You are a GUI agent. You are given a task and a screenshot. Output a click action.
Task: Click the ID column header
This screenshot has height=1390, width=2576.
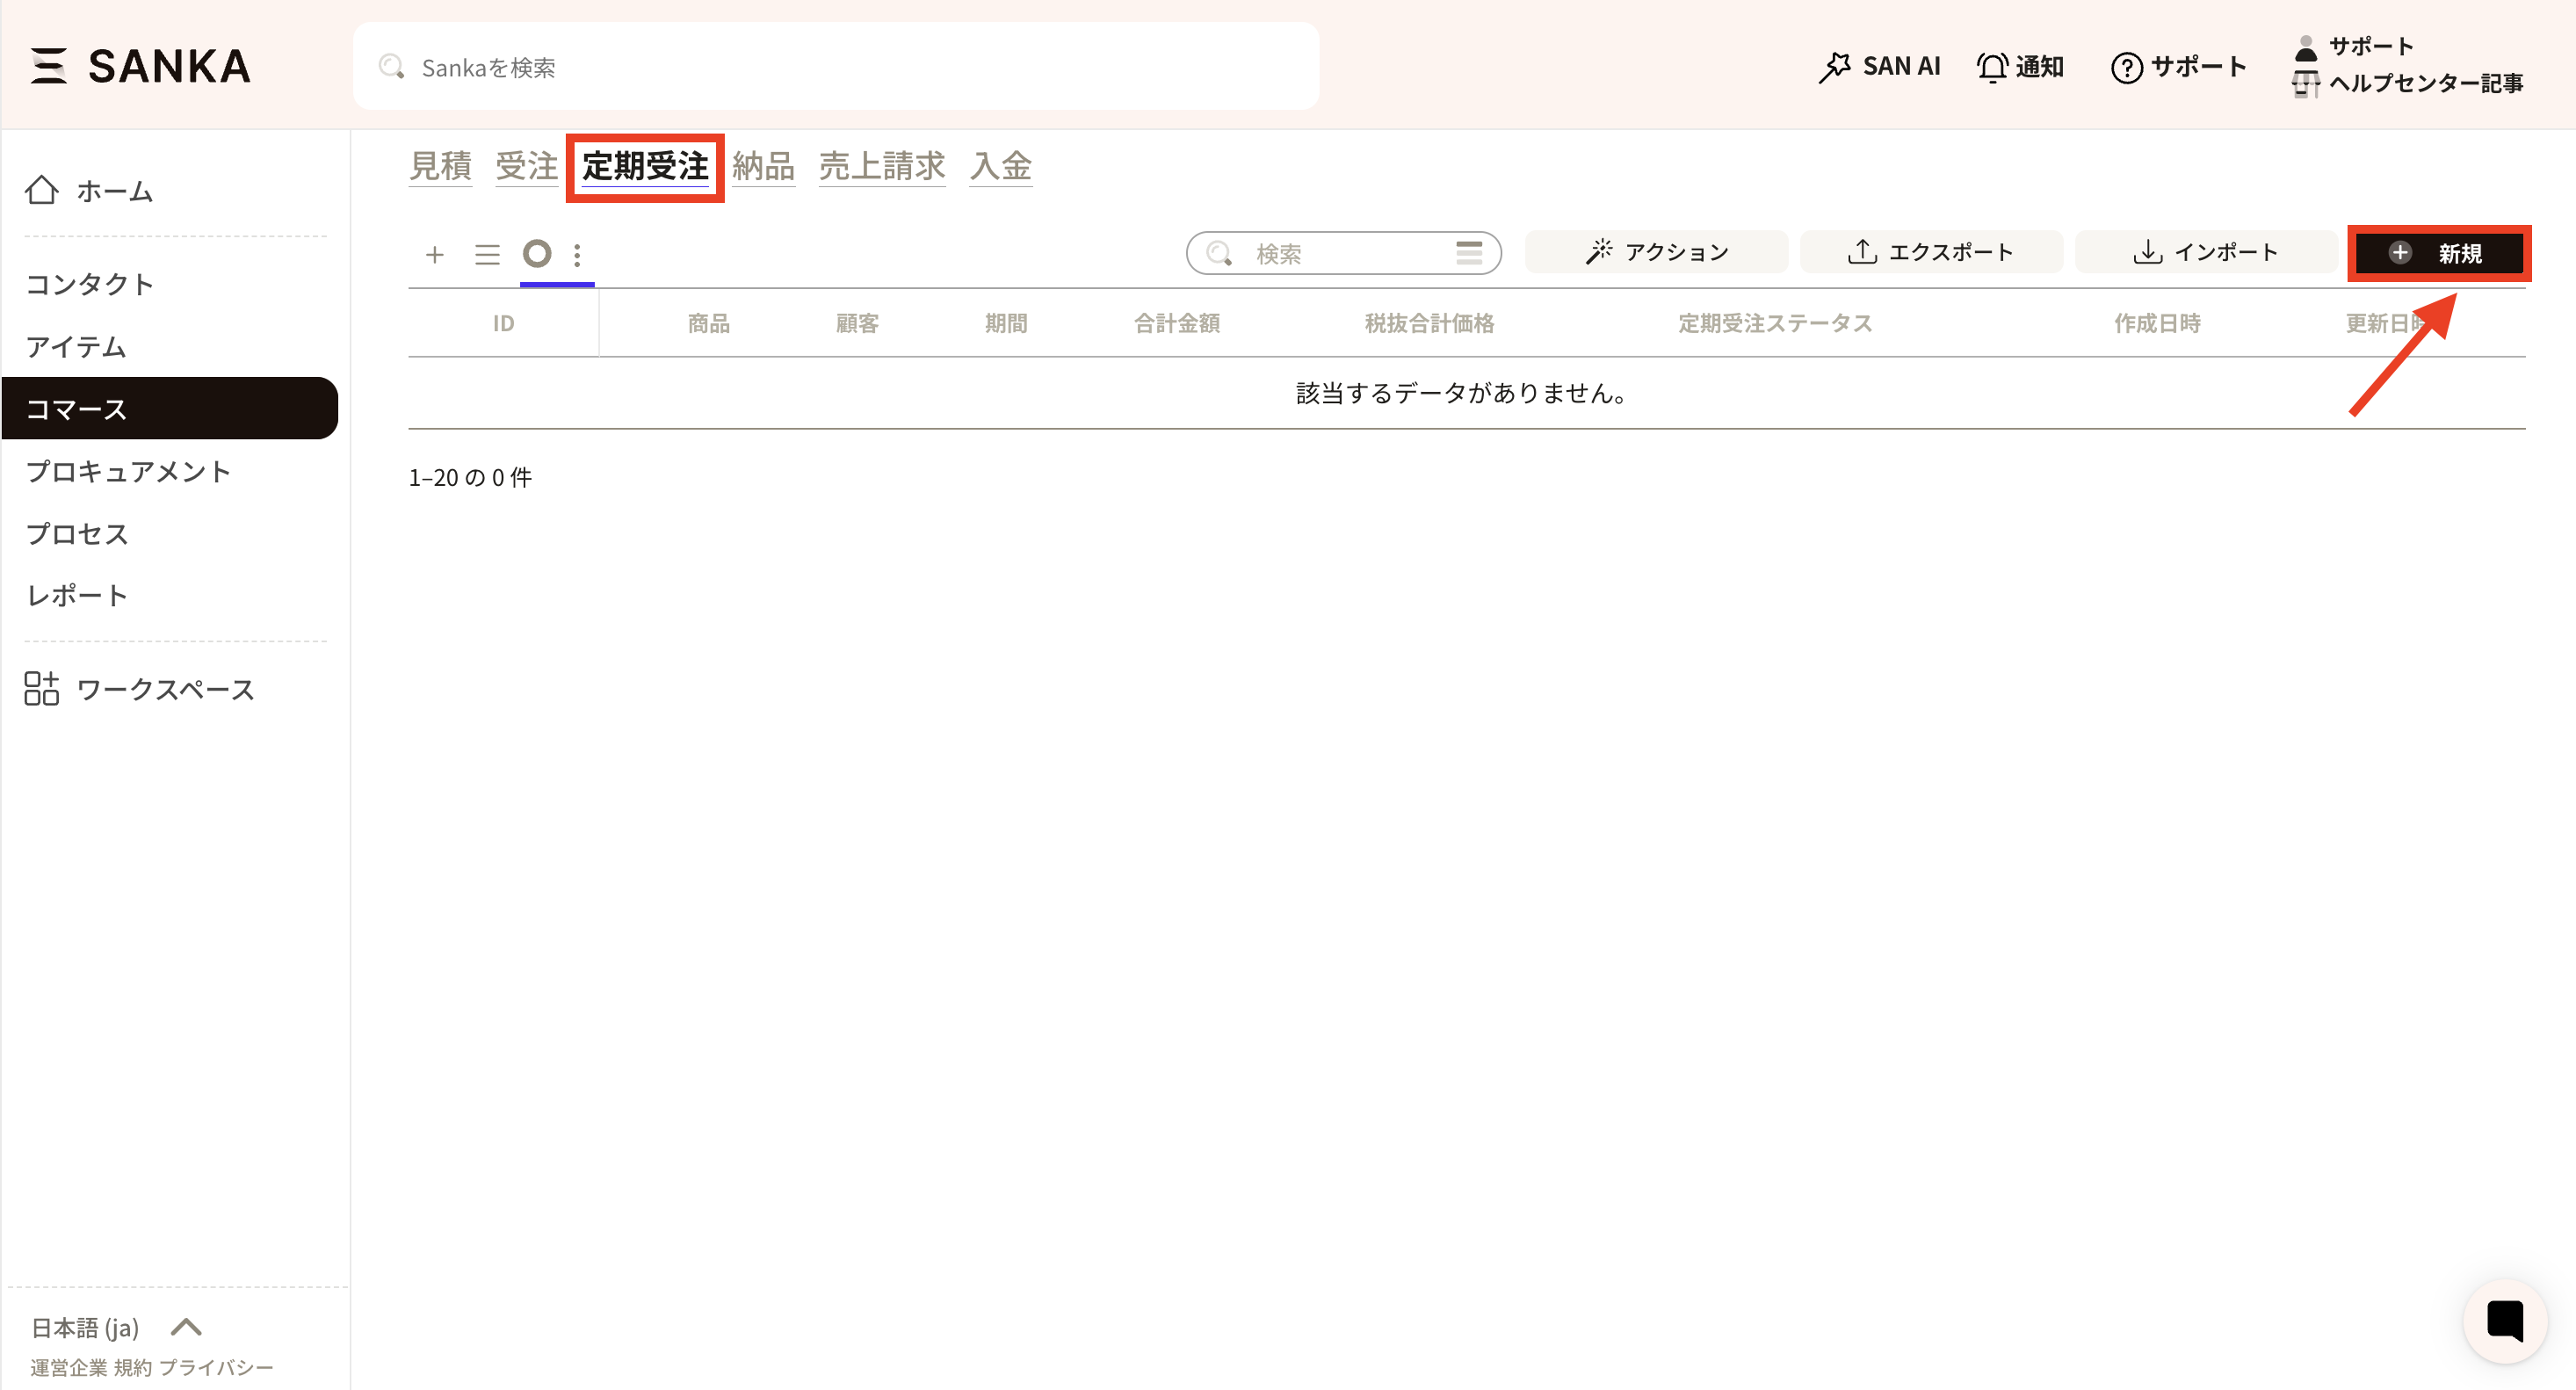tap(503, 323)
